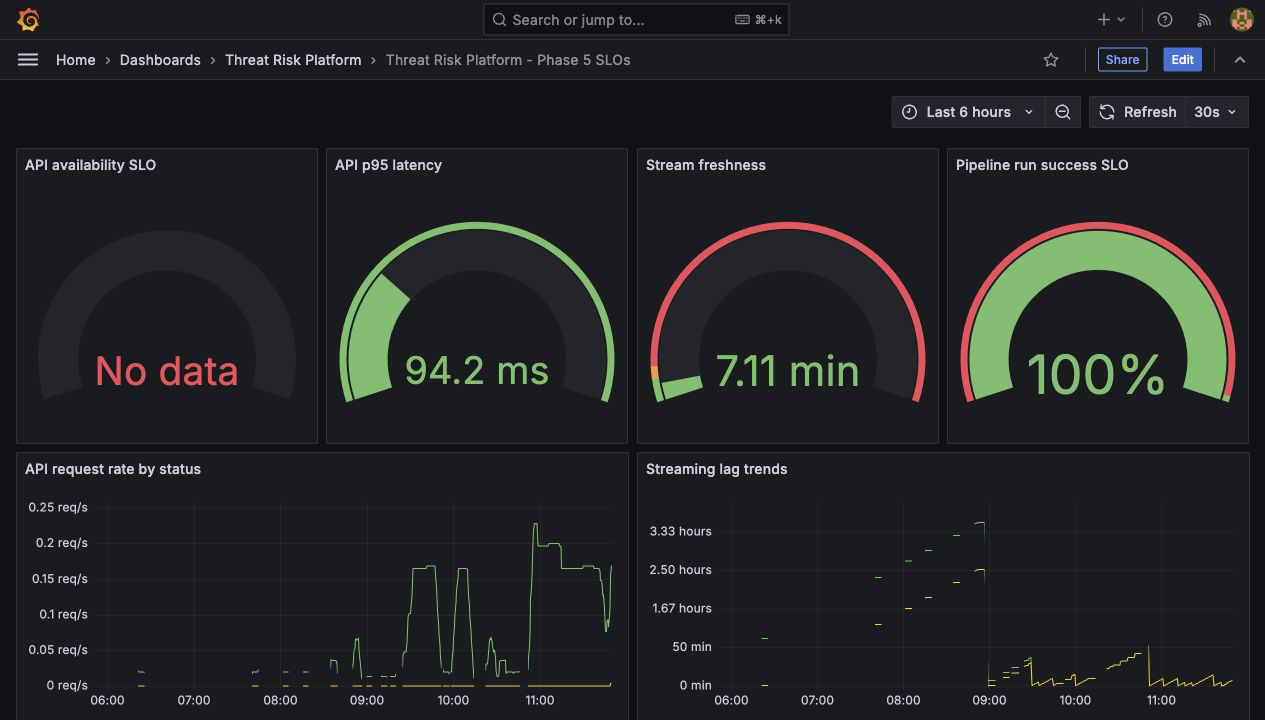Click Pipeline run success SLO panel title
Image resolution: width=1265 pixels, height=720 pixels.
(1042, 165)
